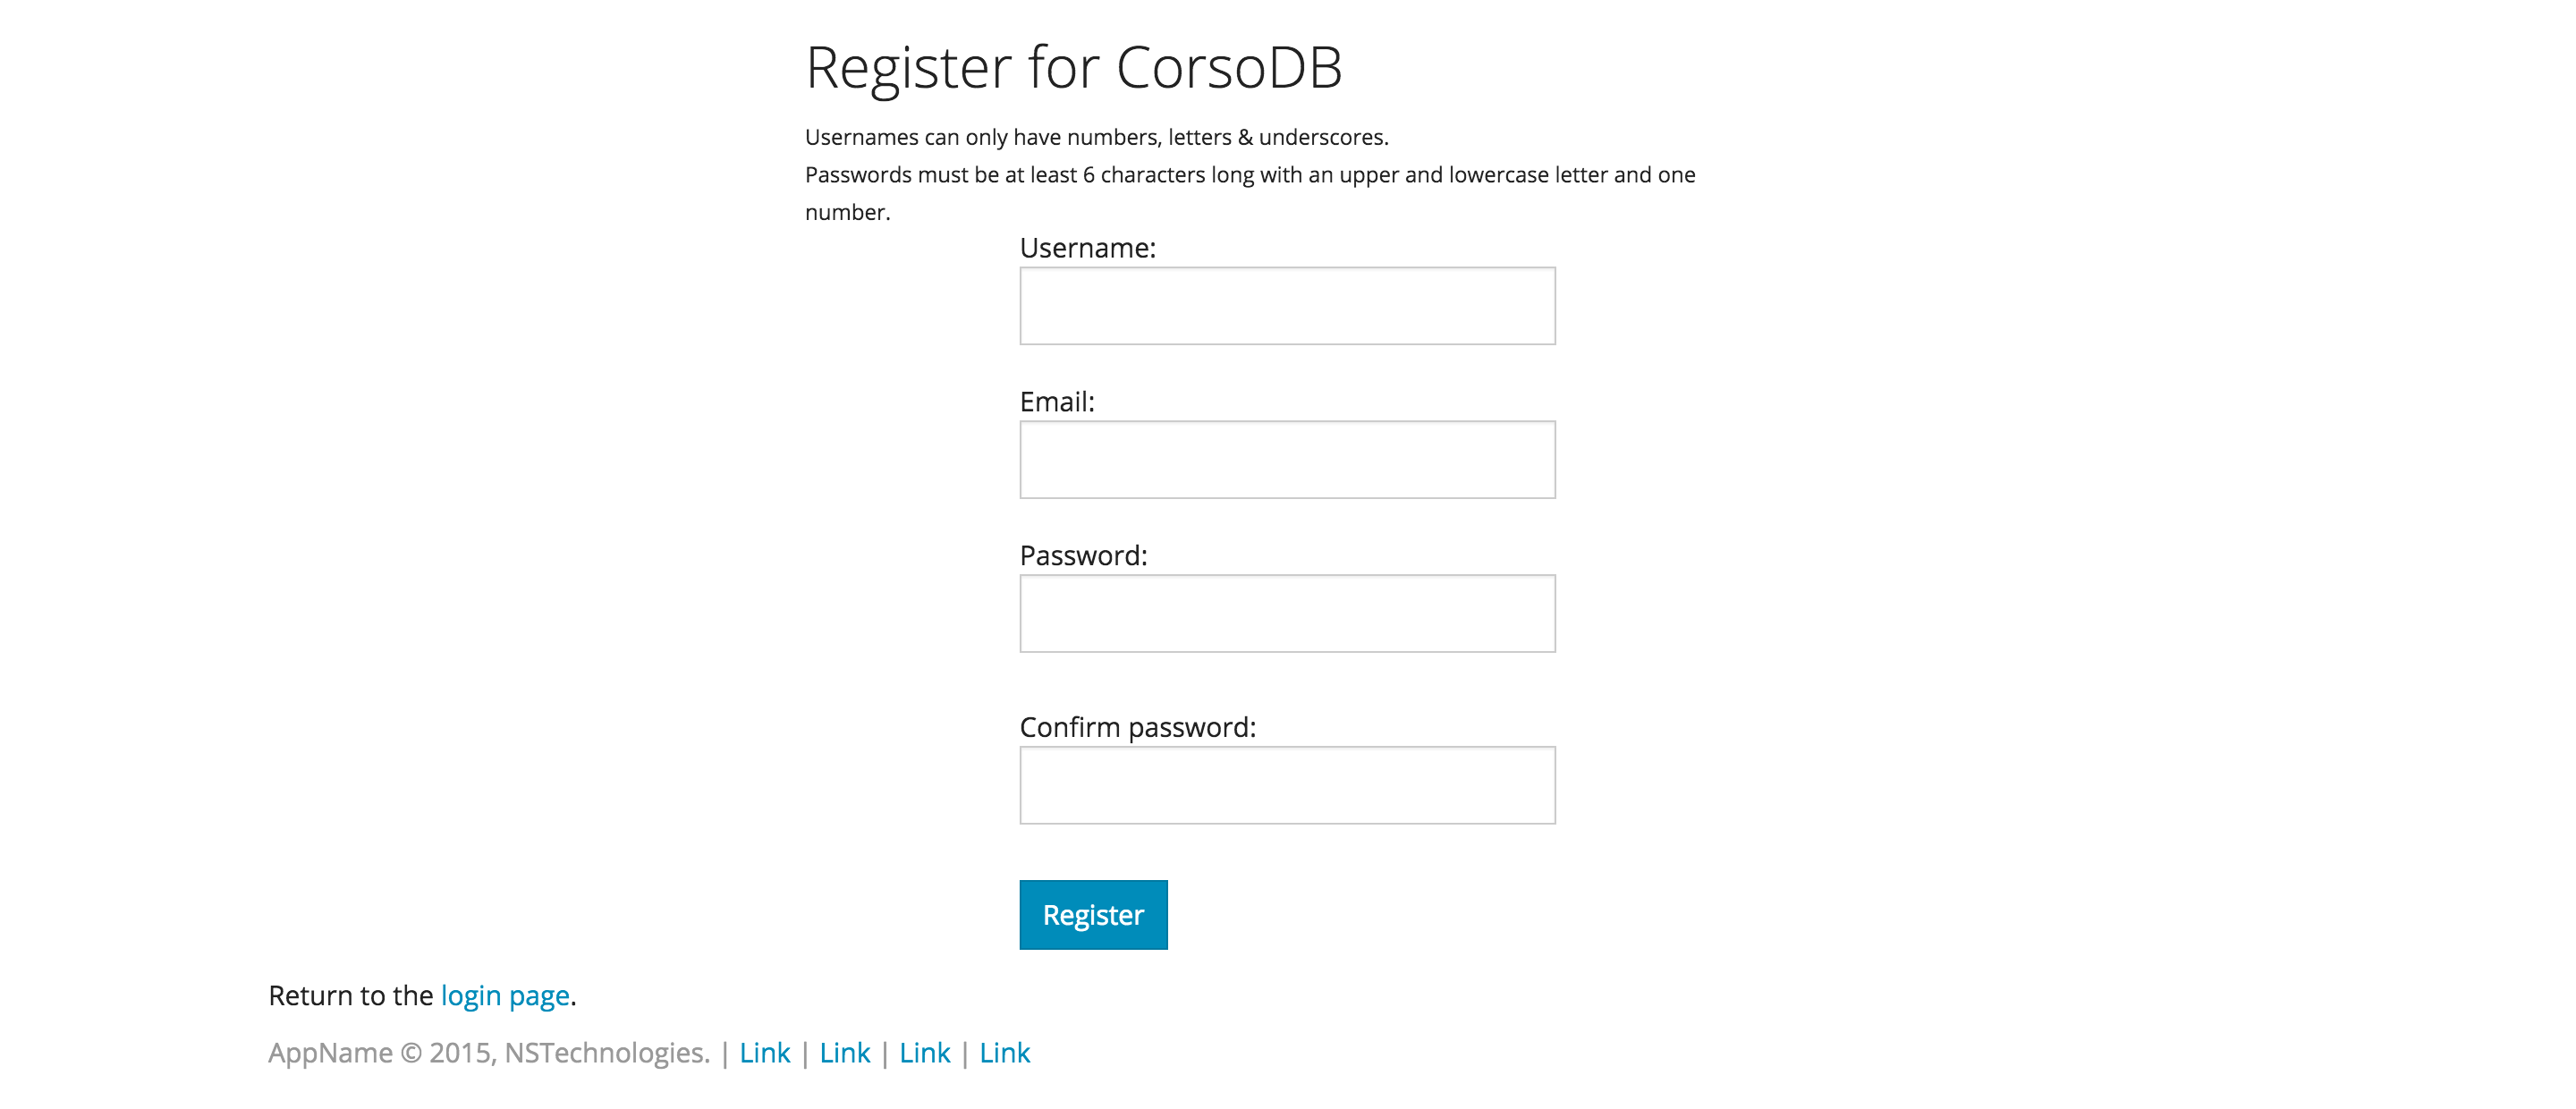
Task: Click the password requirements text
Action: pyautogui.click(x=1250, y=174)
